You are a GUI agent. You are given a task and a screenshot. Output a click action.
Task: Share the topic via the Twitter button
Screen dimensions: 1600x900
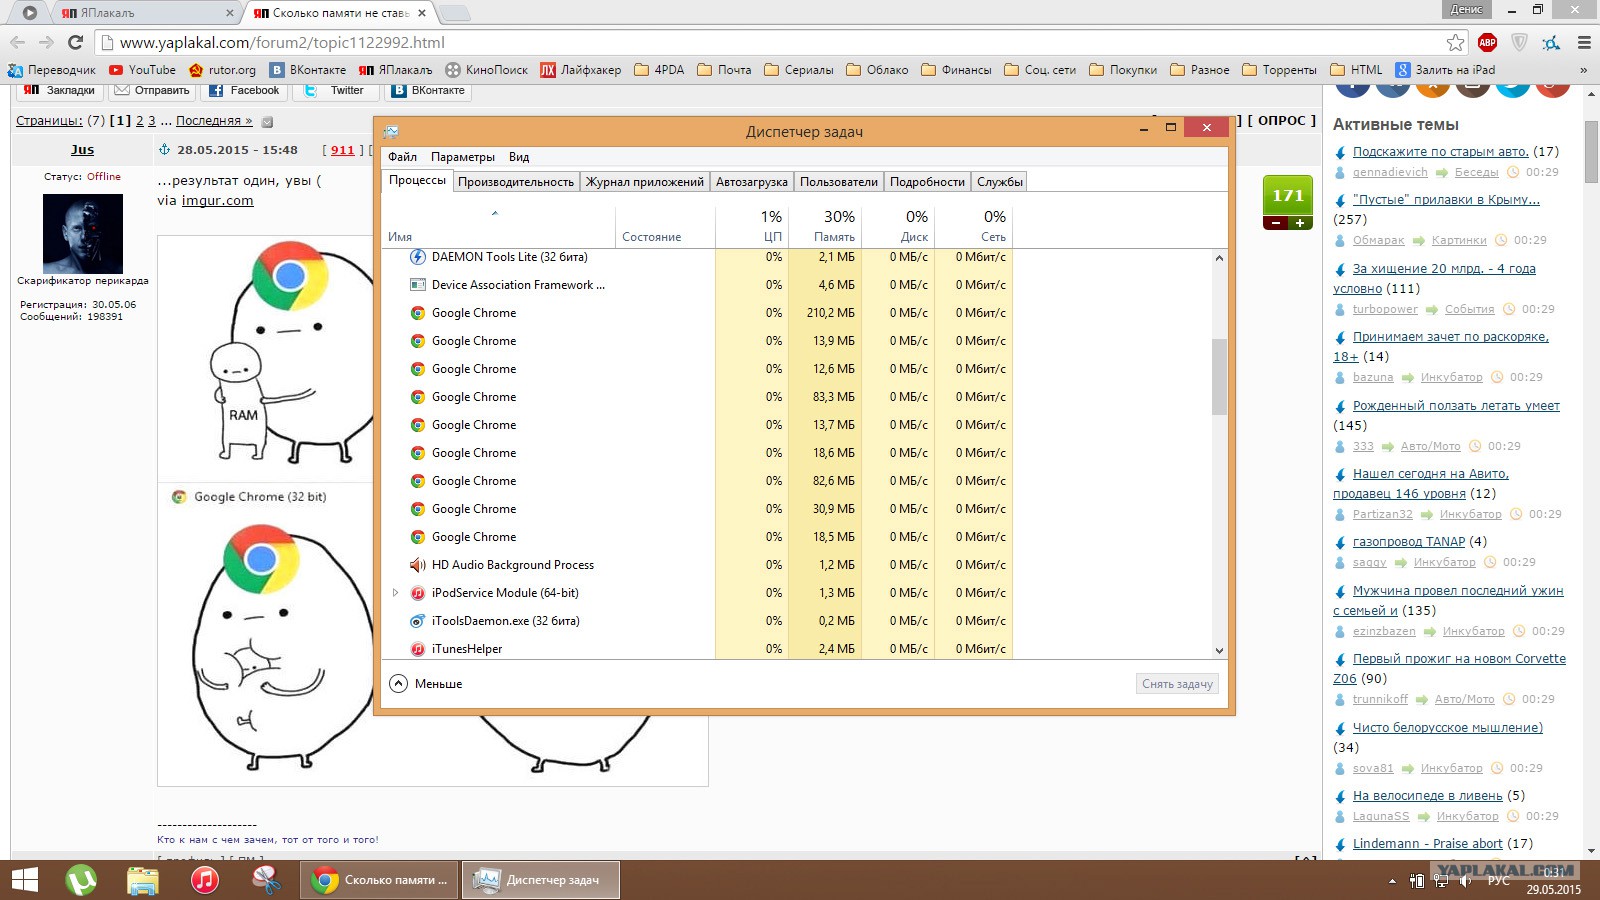point(336,90)
